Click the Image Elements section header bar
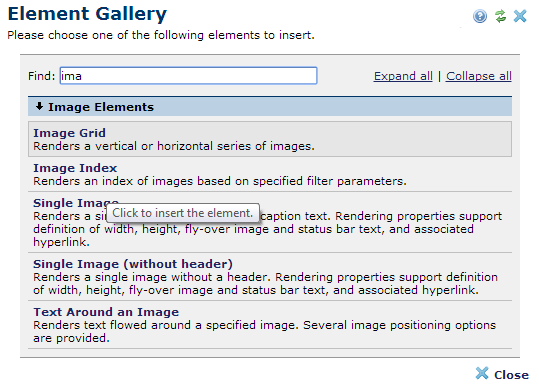 pos(270,107)
